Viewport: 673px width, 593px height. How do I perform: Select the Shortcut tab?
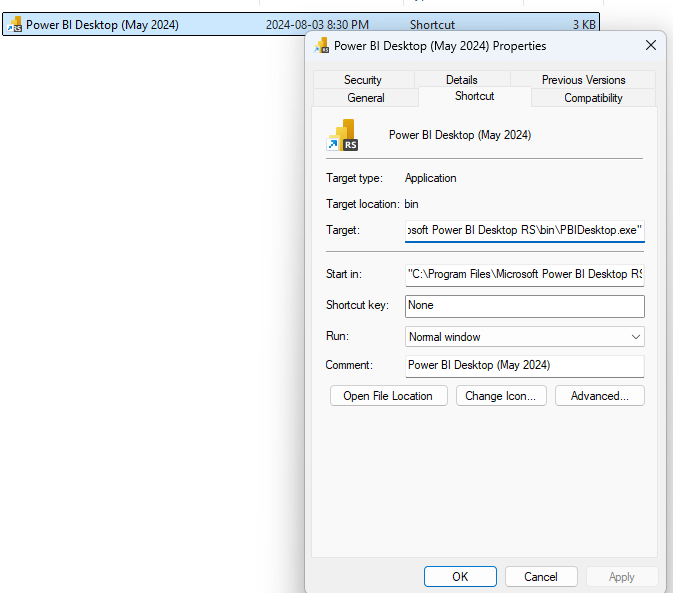tap(474, 96)
